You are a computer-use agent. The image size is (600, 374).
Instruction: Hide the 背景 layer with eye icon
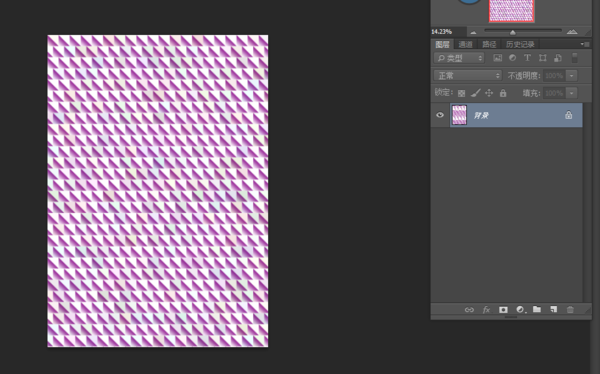click(x=440, y=115)
